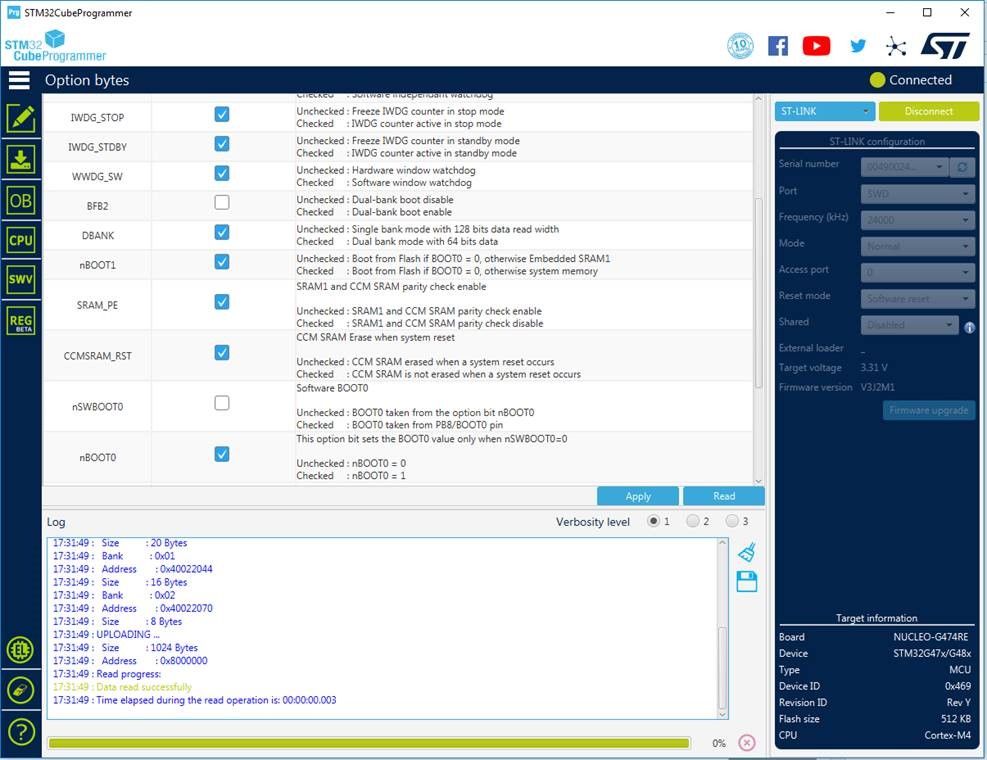Open the Twitter link icon

(x=857, y=46)
